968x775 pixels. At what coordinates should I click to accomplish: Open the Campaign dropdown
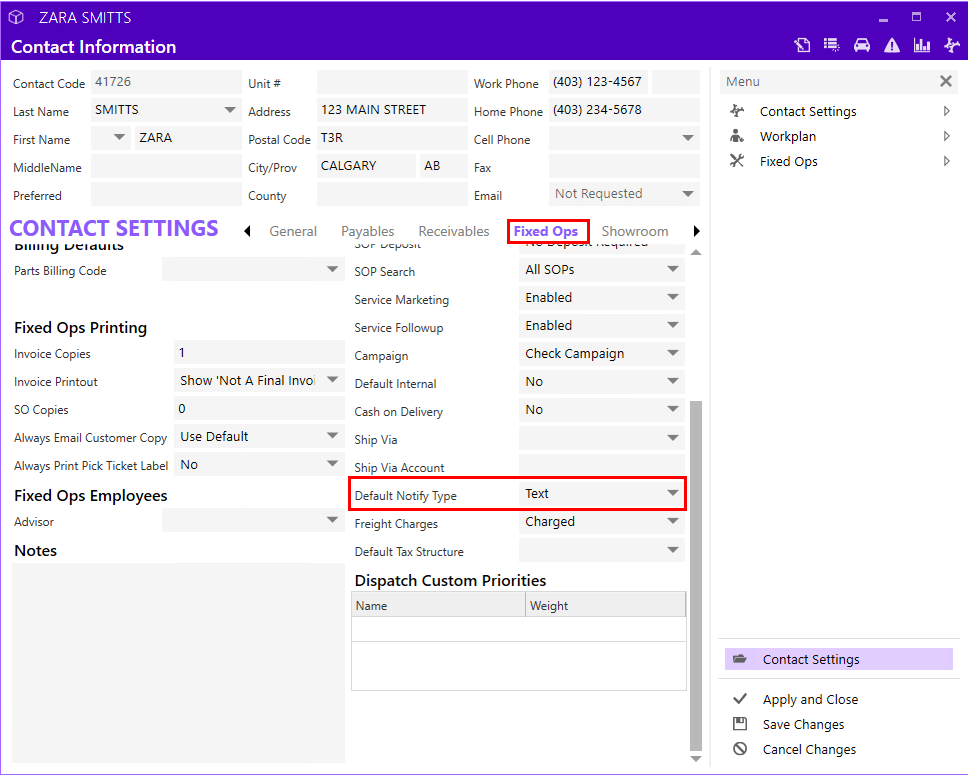[673, 353]
